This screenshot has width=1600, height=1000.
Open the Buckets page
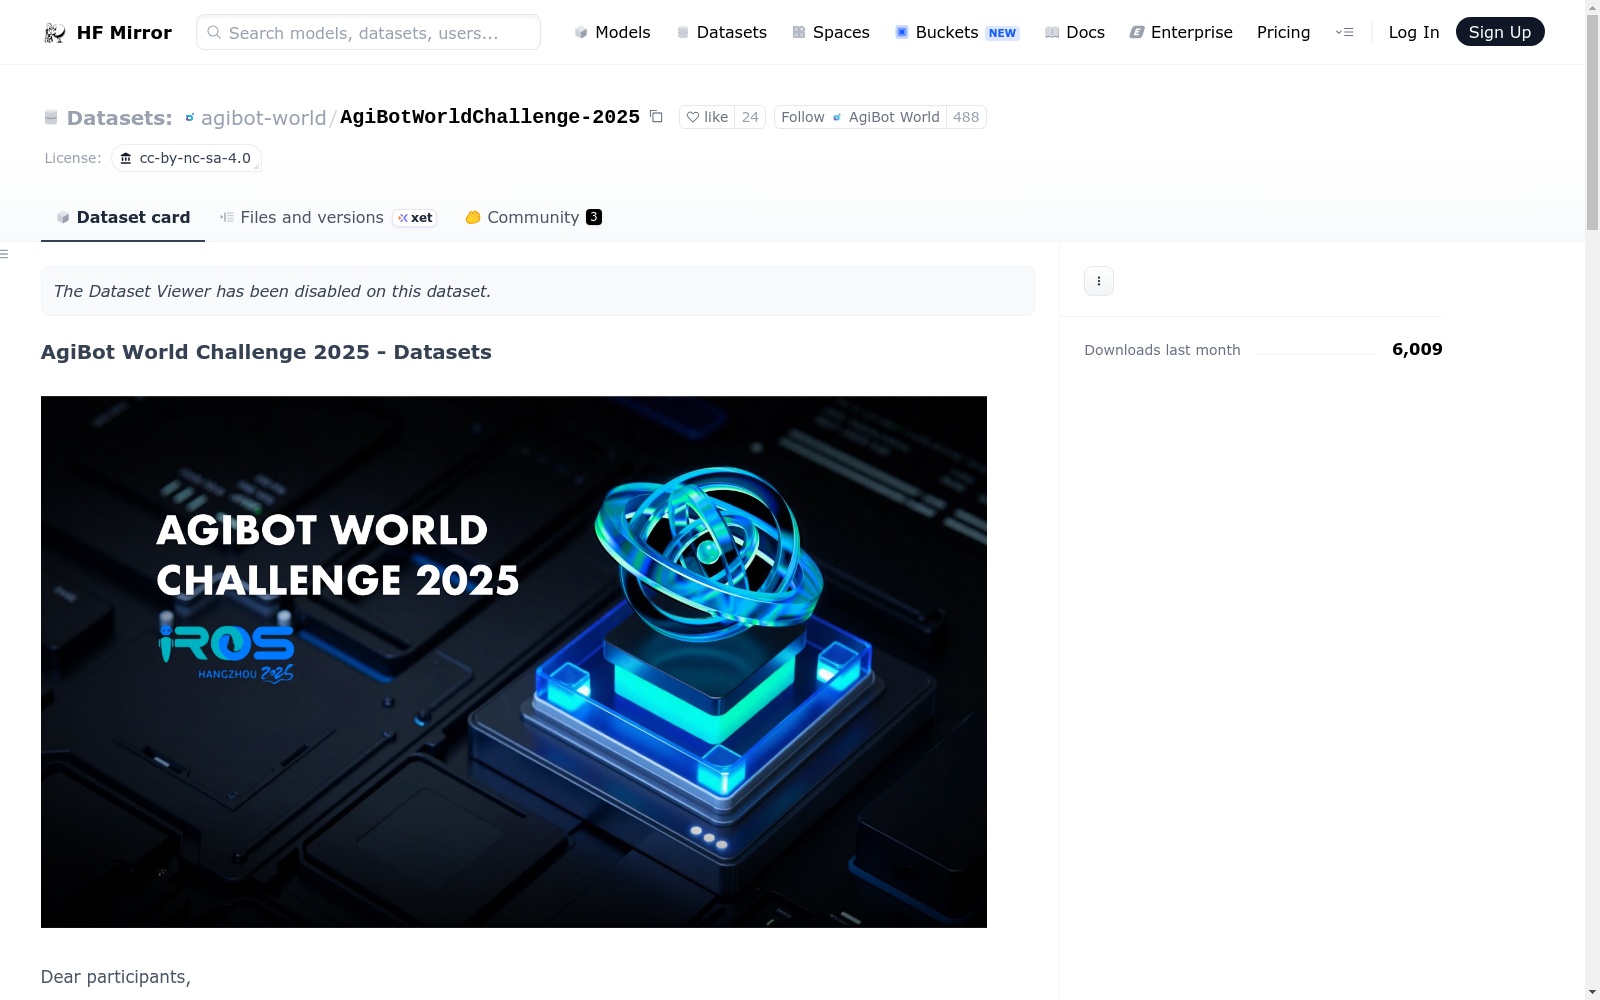click(936, 32)
